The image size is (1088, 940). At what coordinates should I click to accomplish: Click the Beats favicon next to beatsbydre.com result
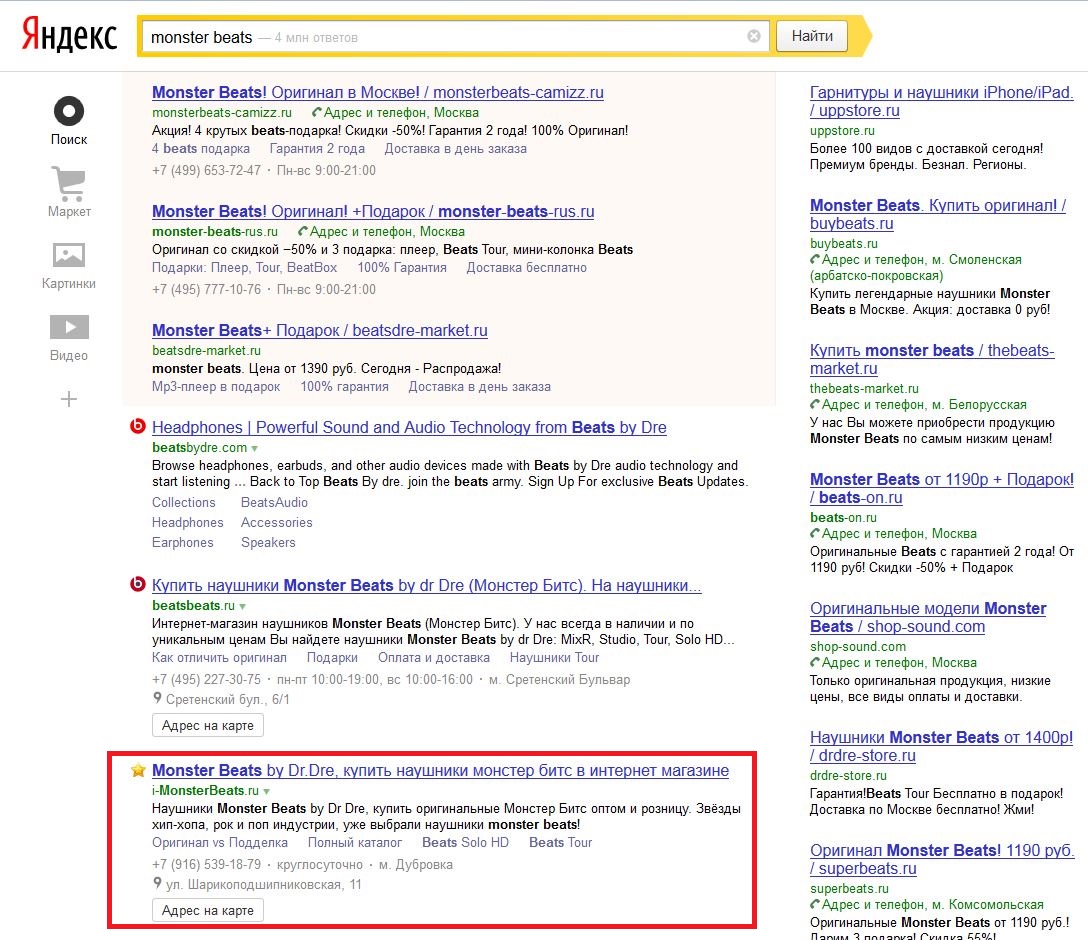pyautogui.click(x=138, y=426)
